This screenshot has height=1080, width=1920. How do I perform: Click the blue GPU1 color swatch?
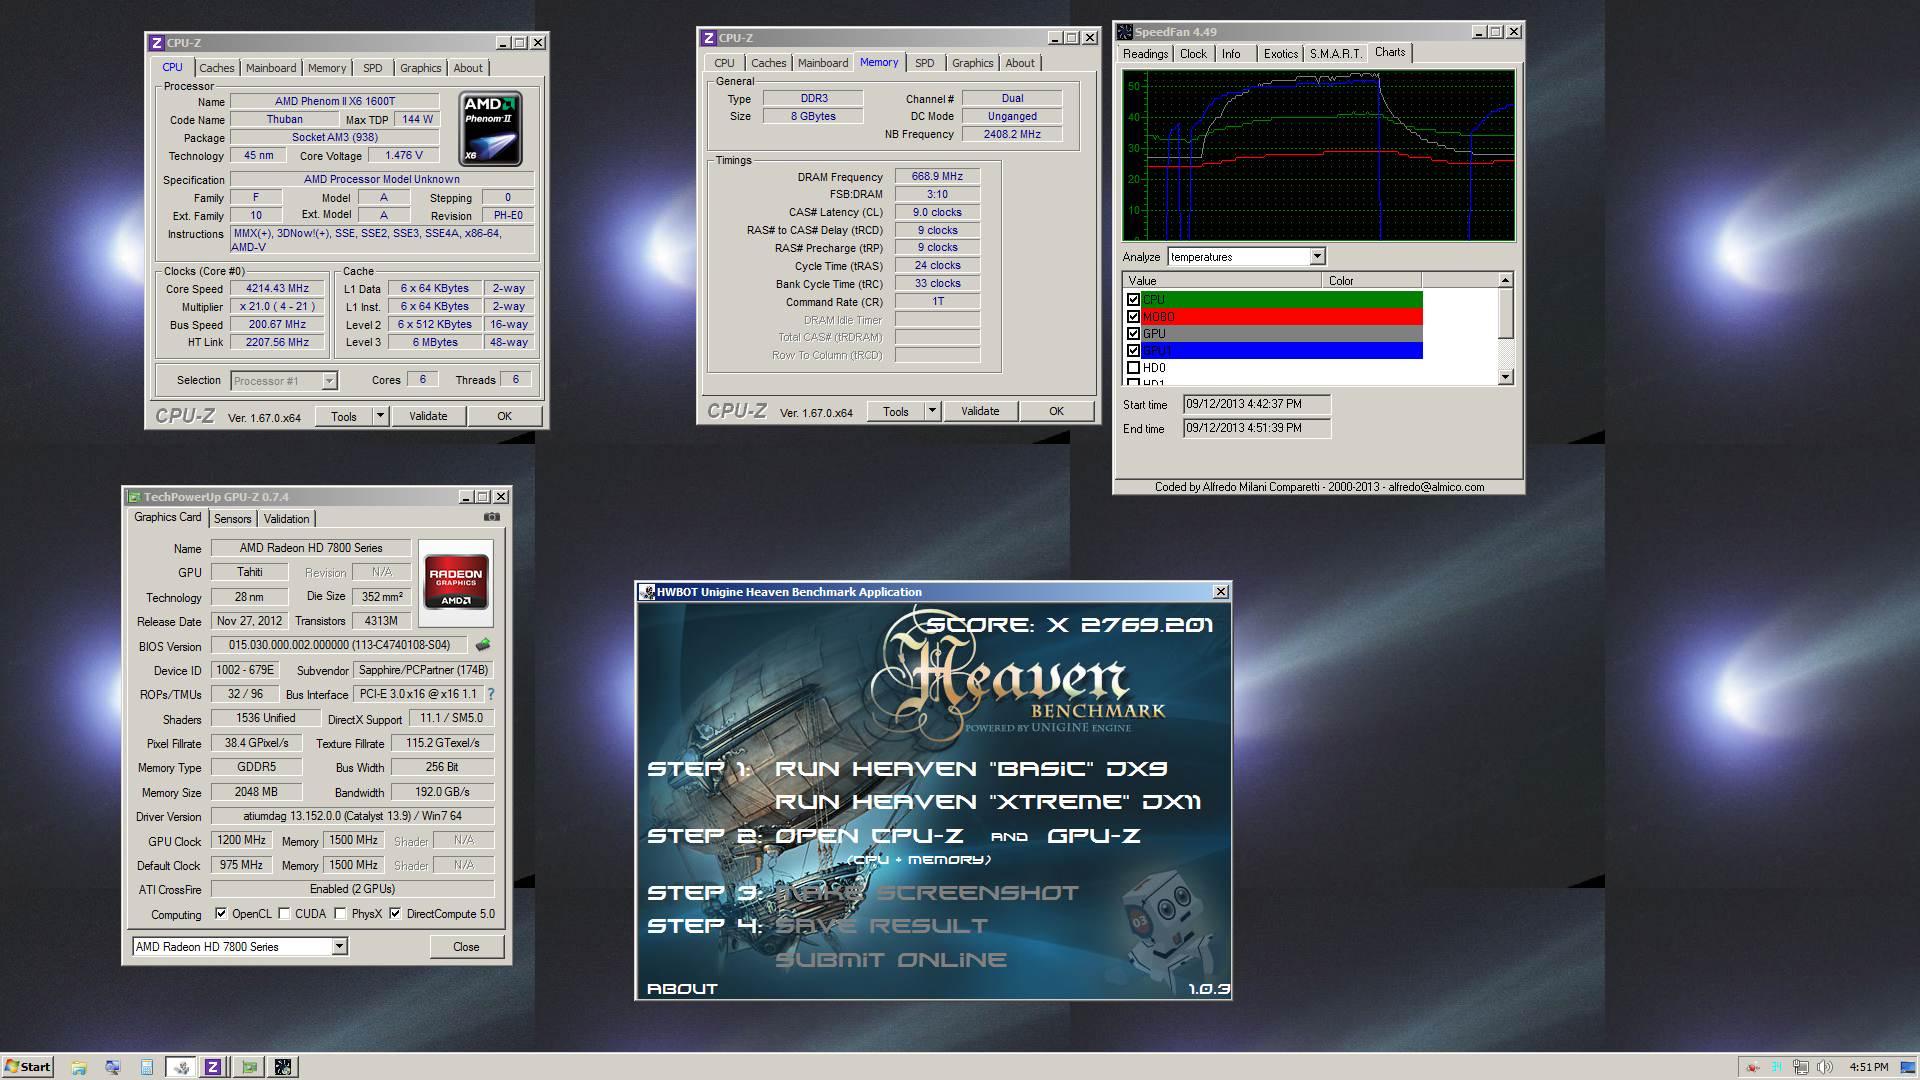pyautogui.click(x=1282, y=350)
